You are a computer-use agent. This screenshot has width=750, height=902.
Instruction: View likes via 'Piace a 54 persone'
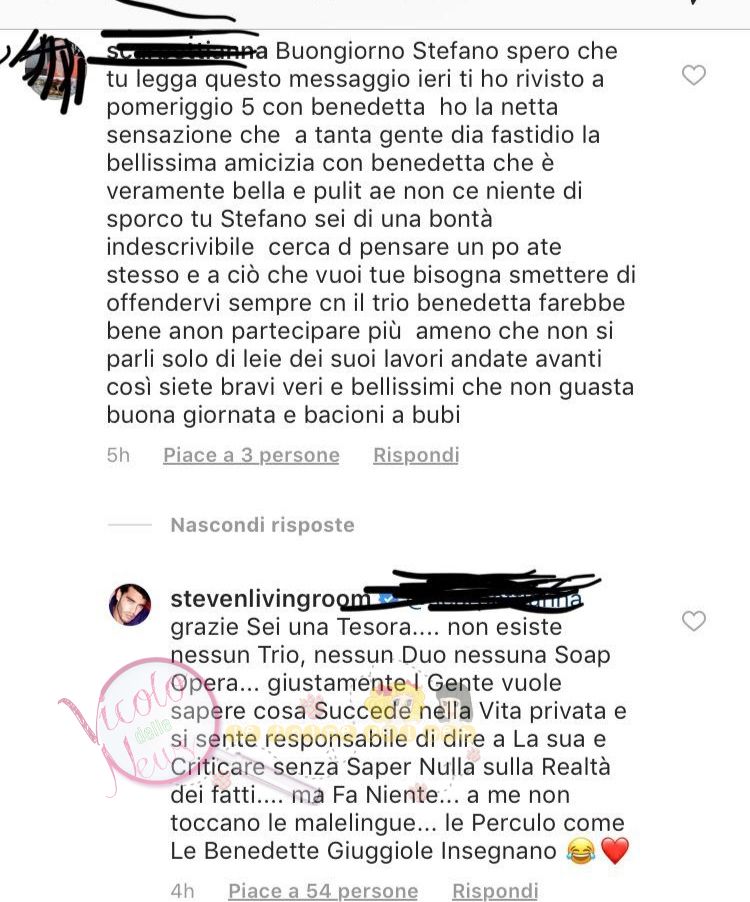click(x=323, y=890)
